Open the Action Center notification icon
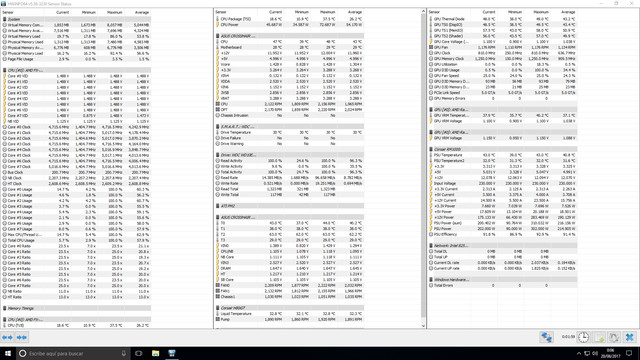Viewport: 640px width, 360px height. 629,353
